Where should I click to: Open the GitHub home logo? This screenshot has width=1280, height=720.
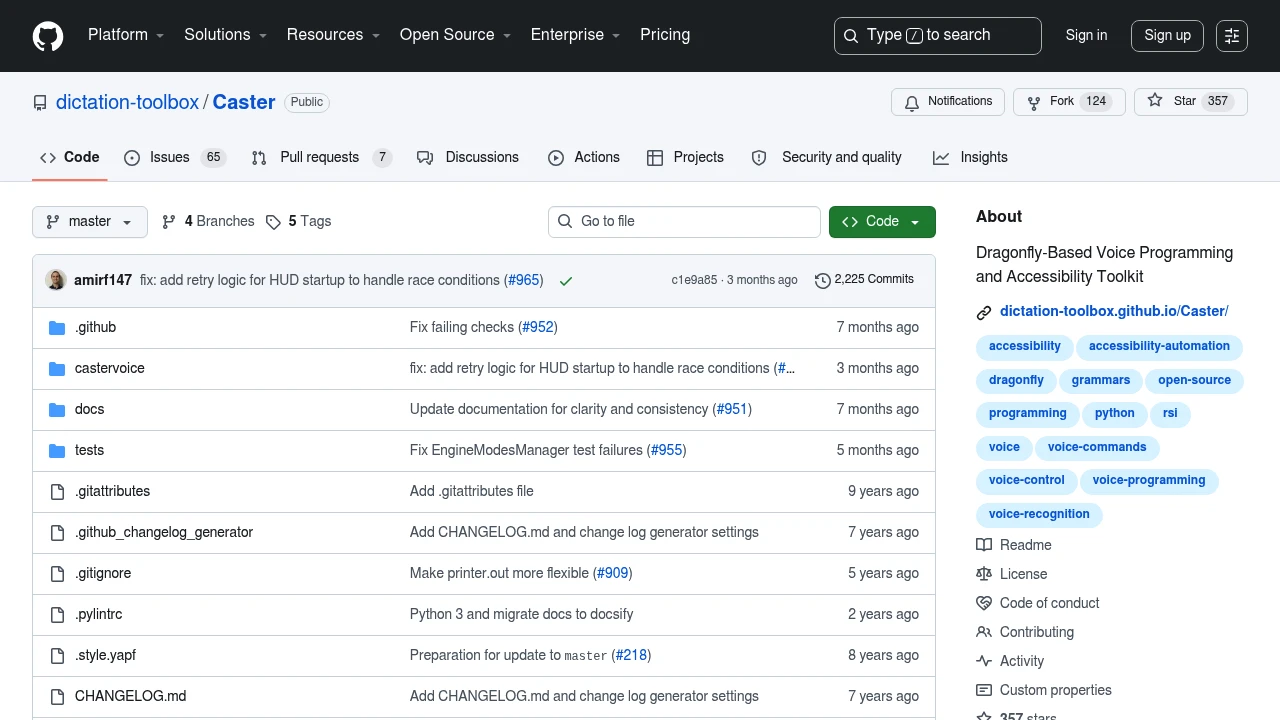[48, 36]
